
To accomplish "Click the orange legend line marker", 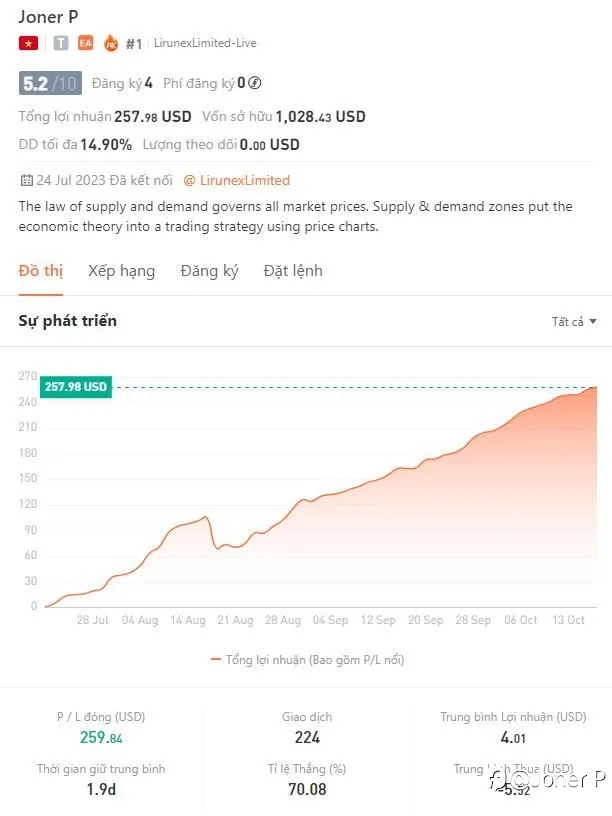I will [x=215, y=659].
